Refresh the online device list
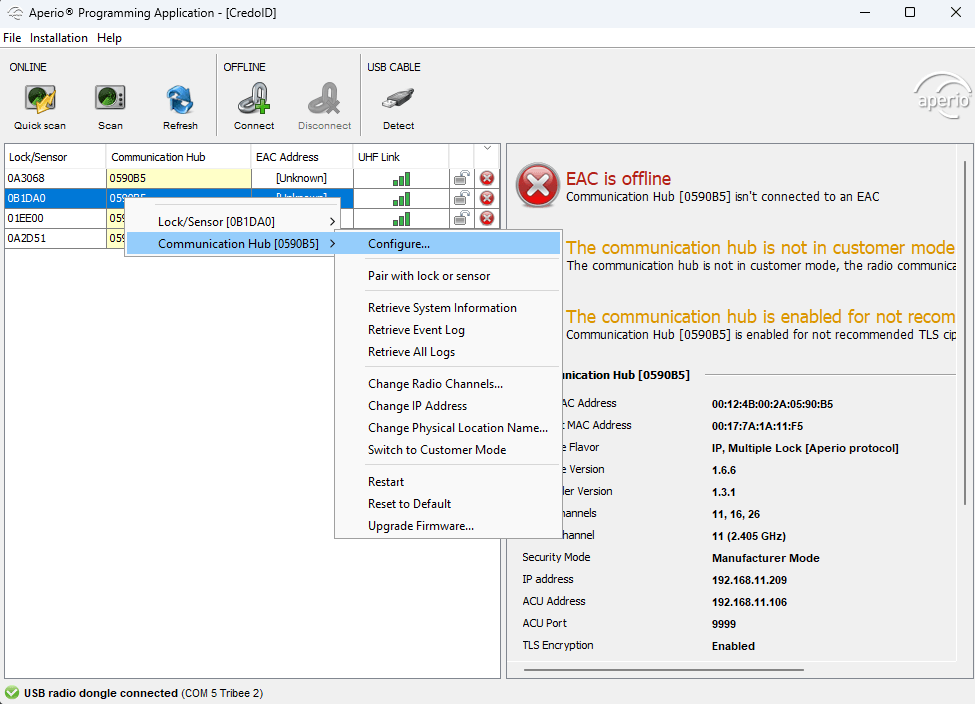 [180, 107]
